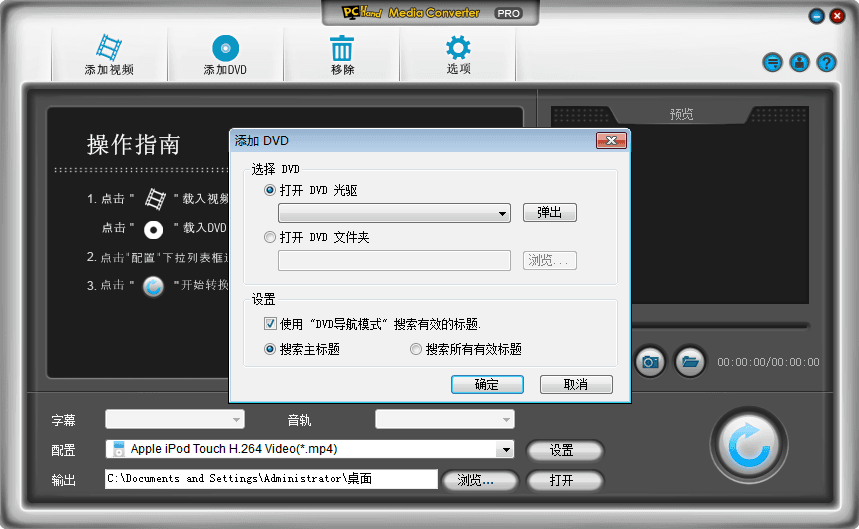
Task: Select the Open DVD drive (打开 DVD 光驱) radio button
Action: coord(270,190)
